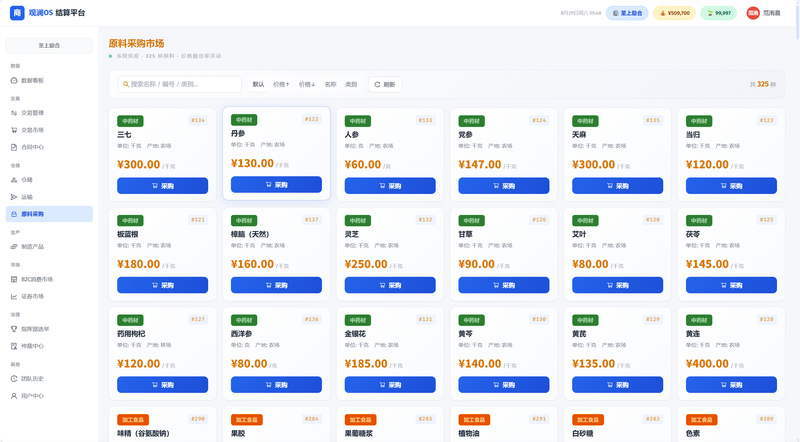Viewport: 800px width, 442px height.
Task: Purchase 灵芝 with its 采购 button
Action: 390,285
